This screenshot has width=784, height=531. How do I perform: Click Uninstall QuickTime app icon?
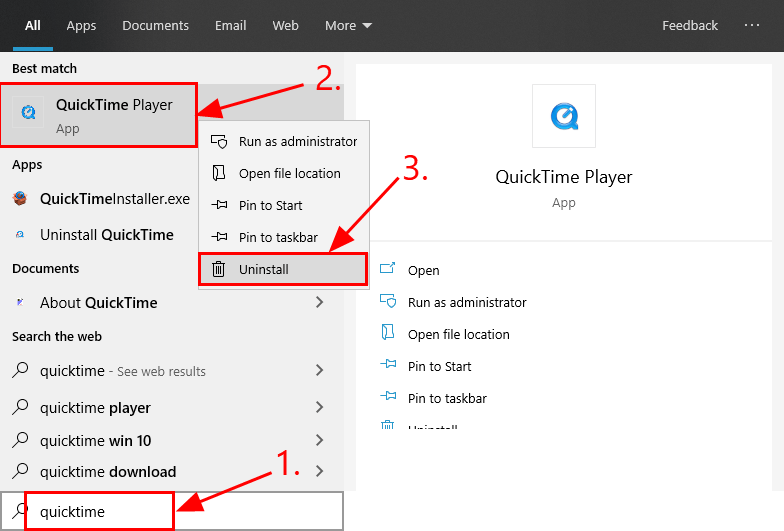tap(20, 234)
